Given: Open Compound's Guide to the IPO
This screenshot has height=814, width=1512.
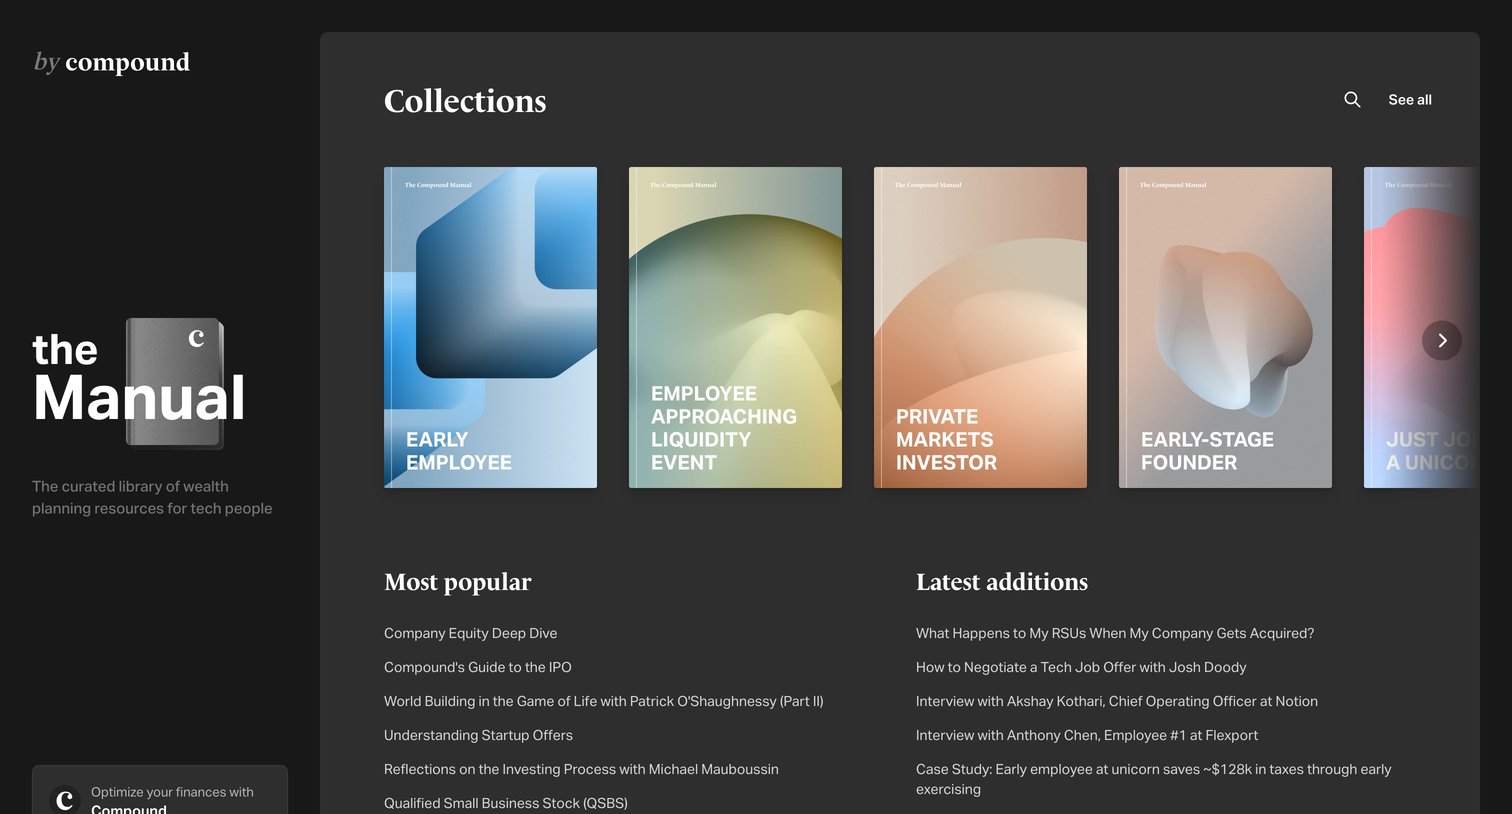Looking at the screenshot, I should (x=478, y=667).
